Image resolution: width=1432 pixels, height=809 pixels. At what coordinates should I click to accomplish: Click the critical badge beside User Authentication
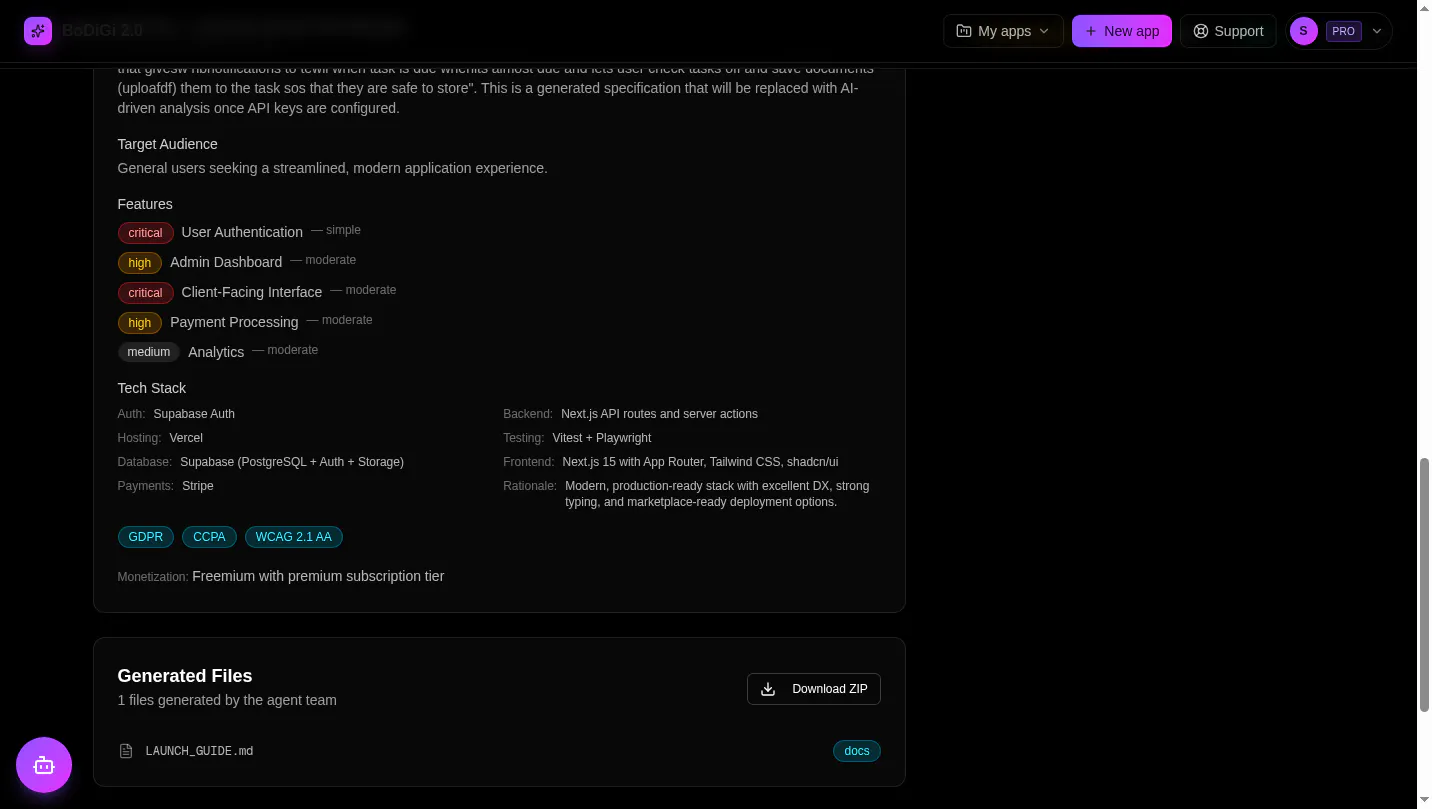tap(145, 233)
